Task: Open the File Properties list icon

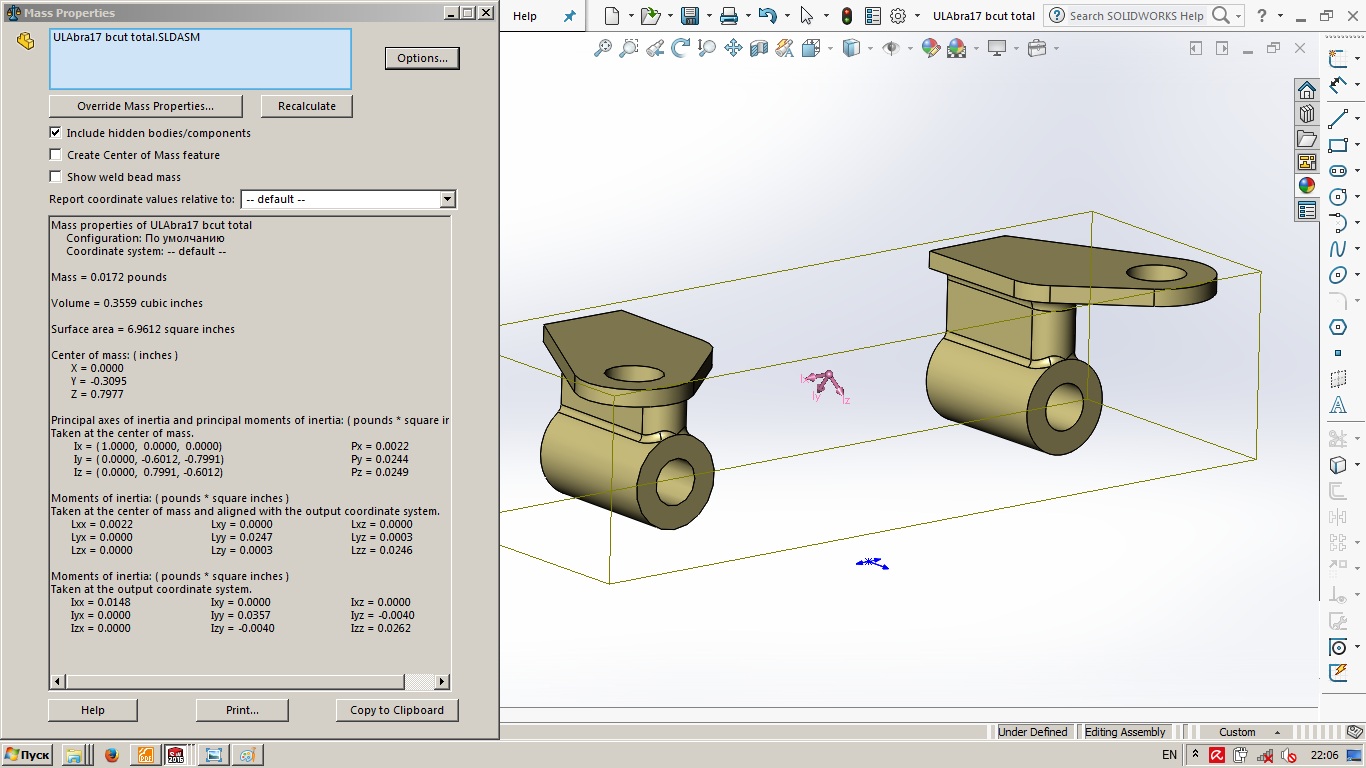Action: pos(873,16)
